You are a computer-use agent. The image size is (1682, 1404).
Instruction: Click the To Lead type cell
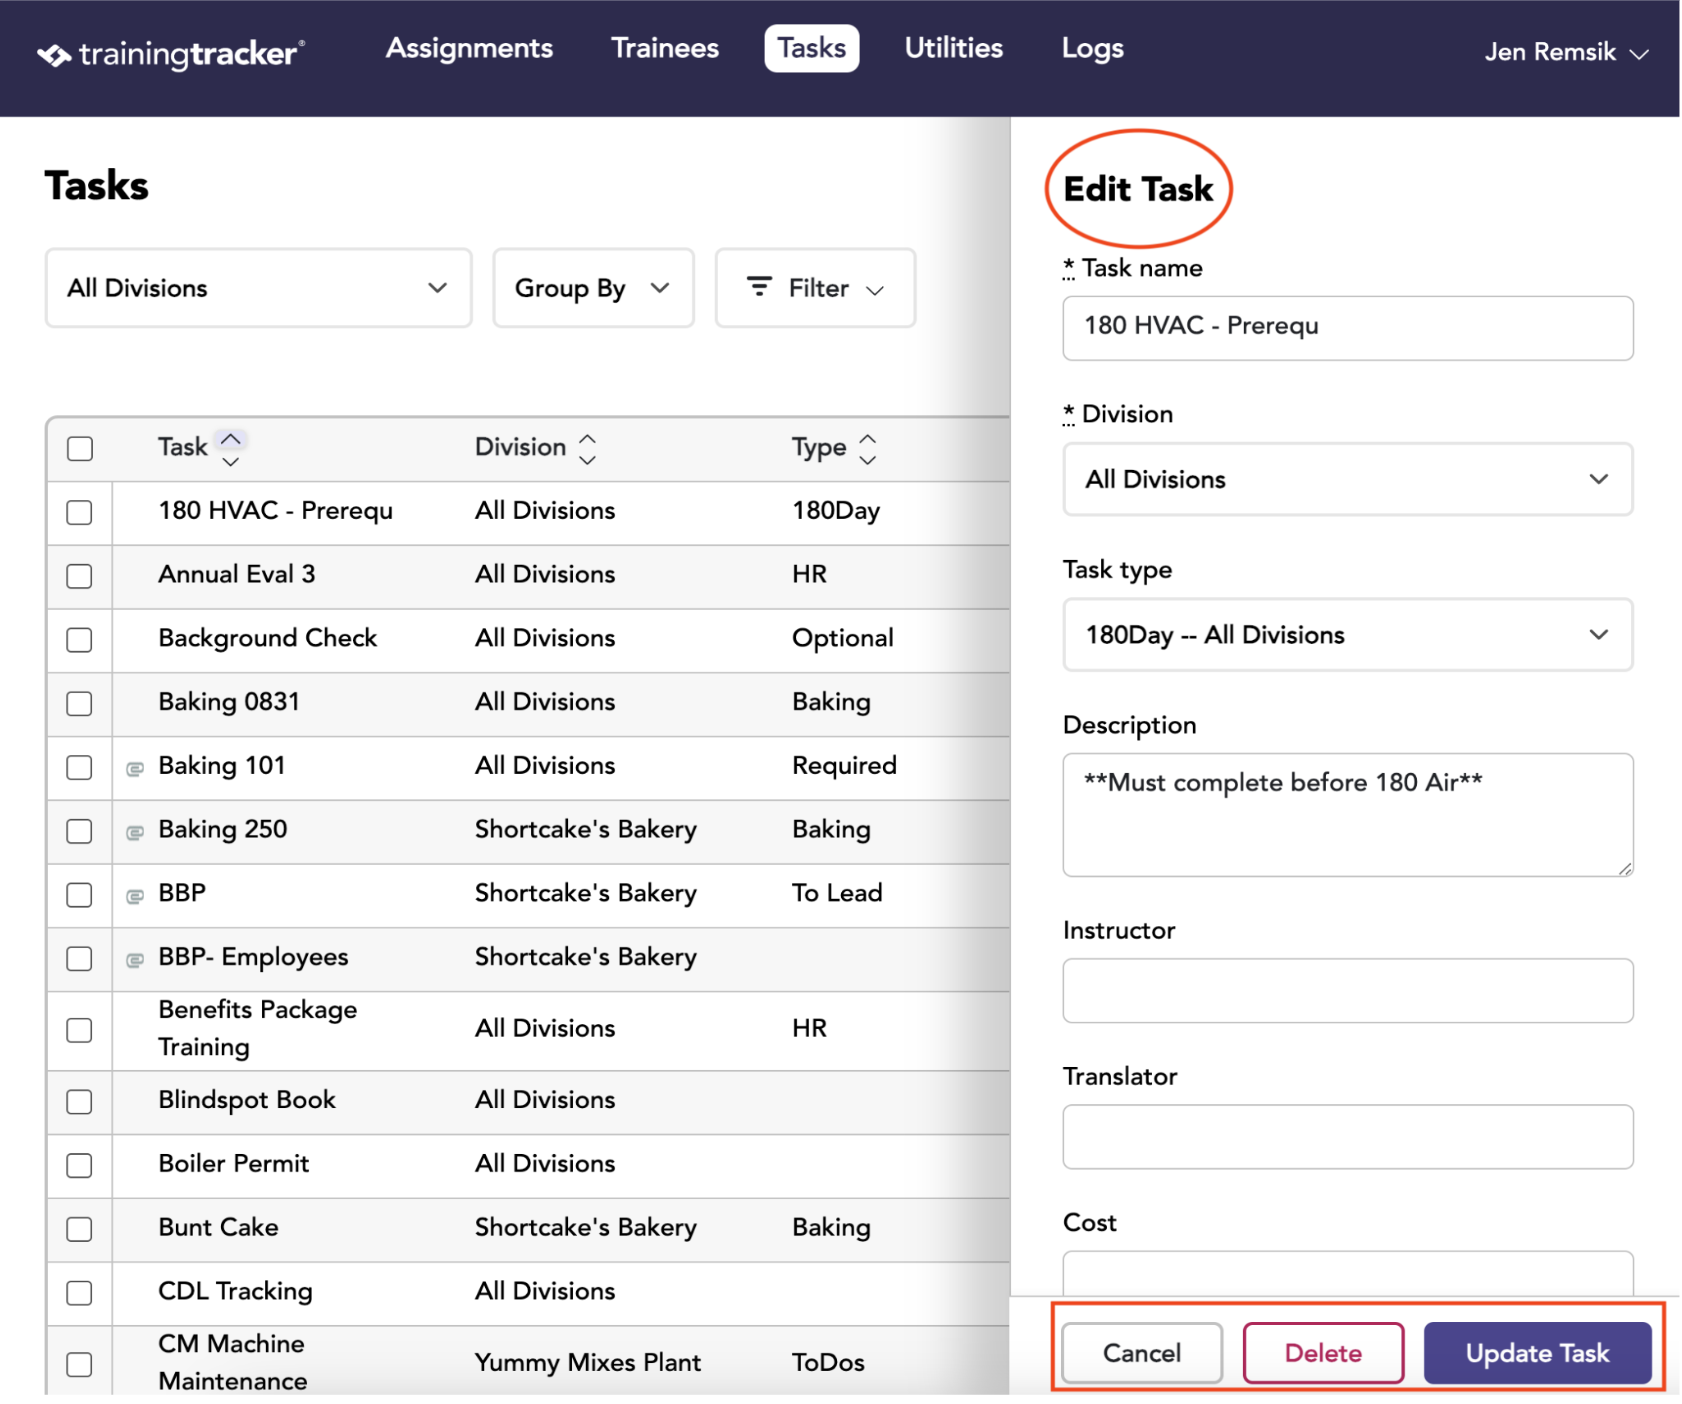837,894
